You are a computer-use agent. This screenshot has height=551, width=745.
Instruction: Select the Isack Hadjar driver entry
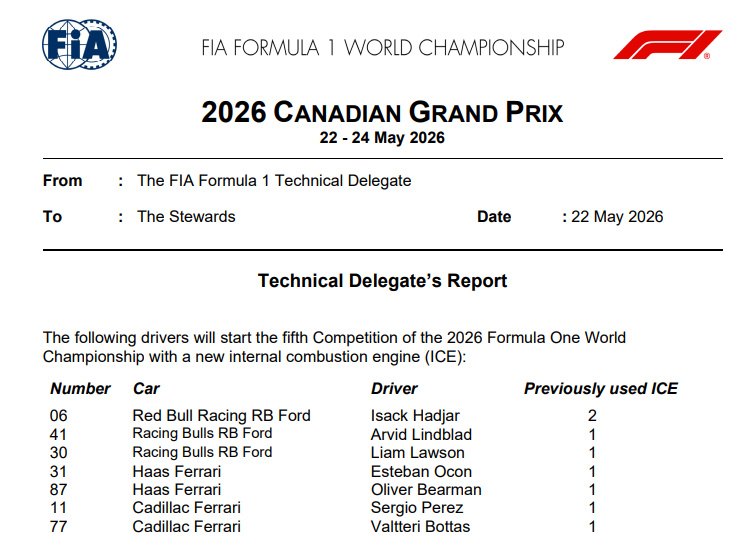(x=415, y=416)
